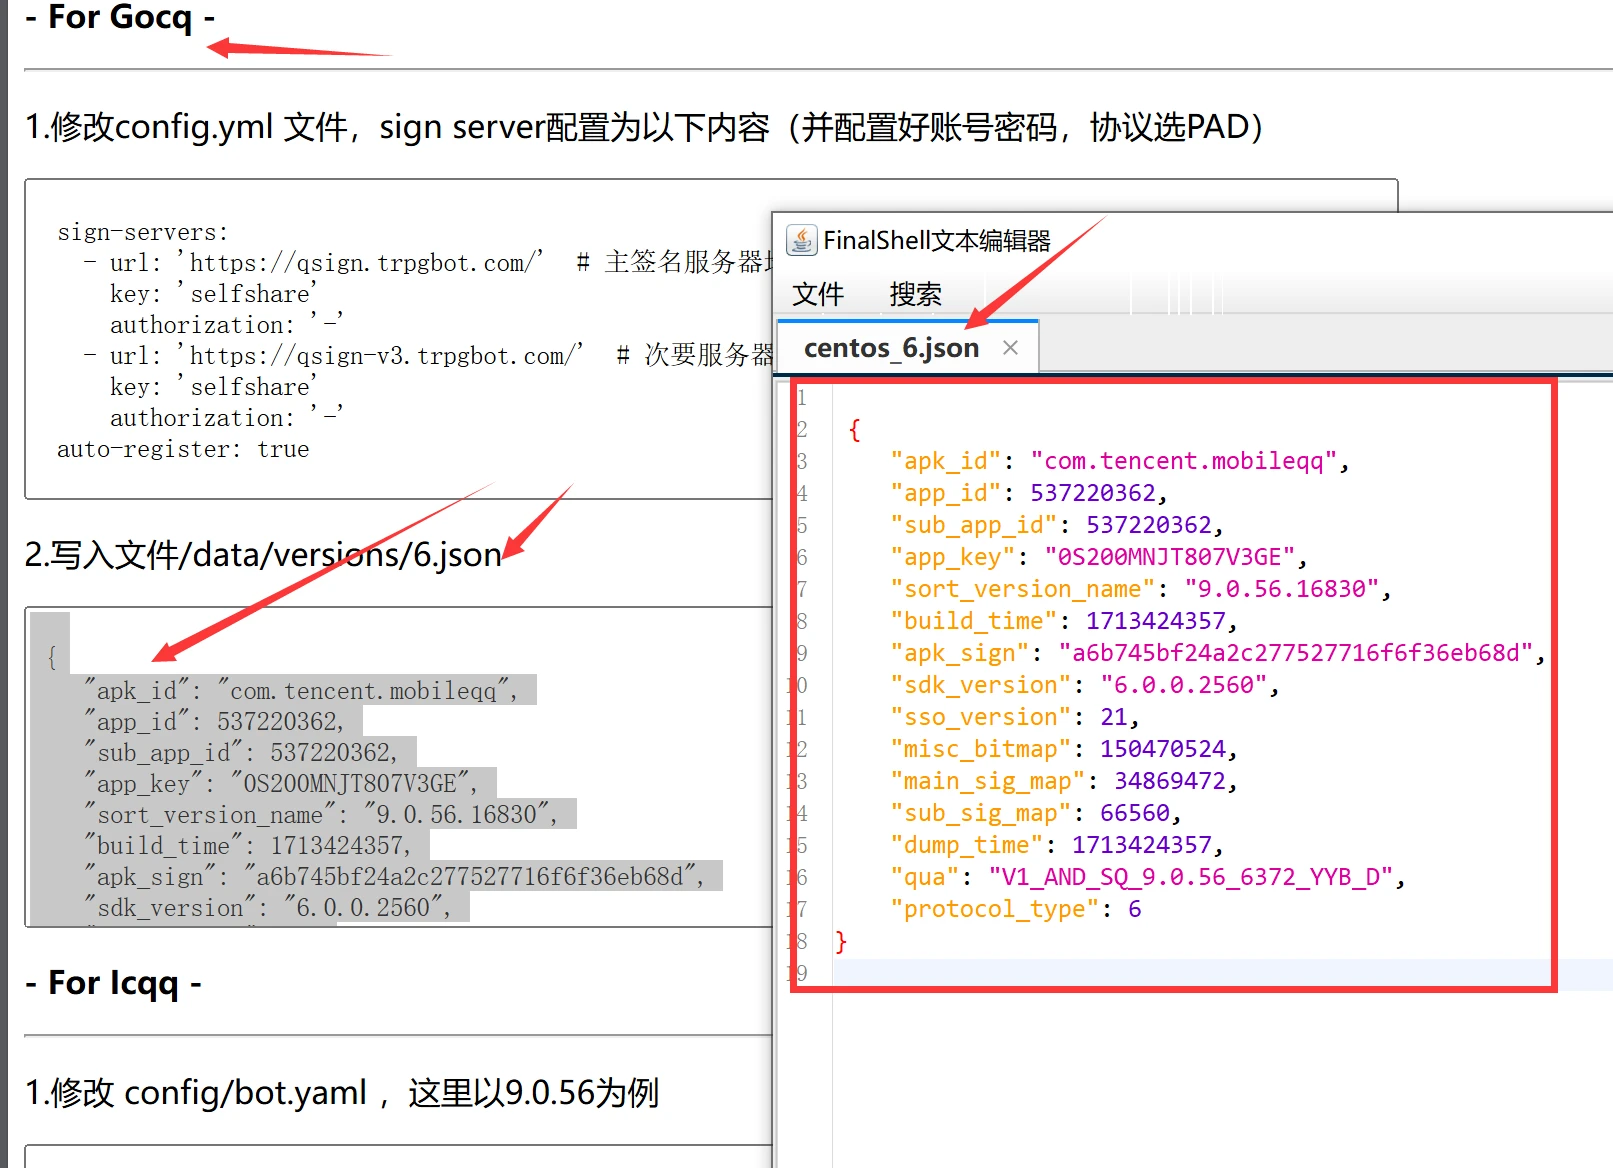Screen dimensions: 1613x1168
Task: Click the "apk_id" line in the editor
Action: click(x=1120, y=461)
